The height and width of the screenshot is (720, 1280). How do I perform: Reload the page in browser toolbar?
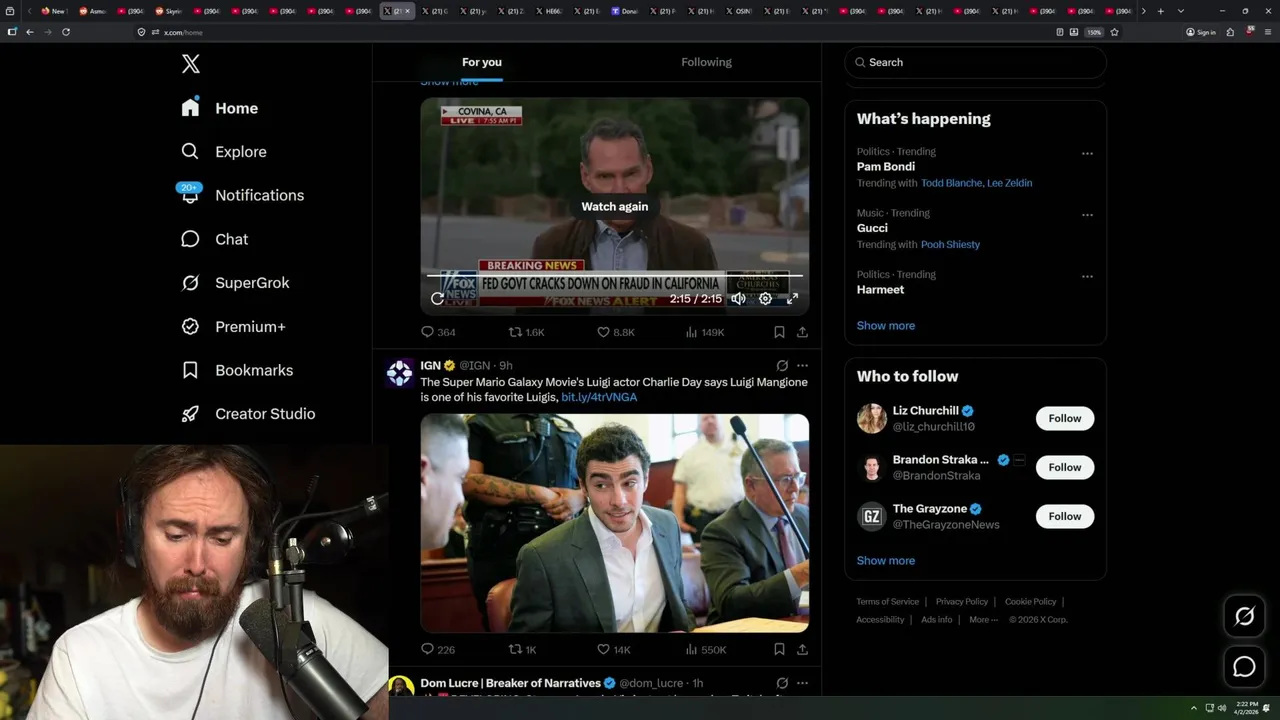(x=66, y=32)
